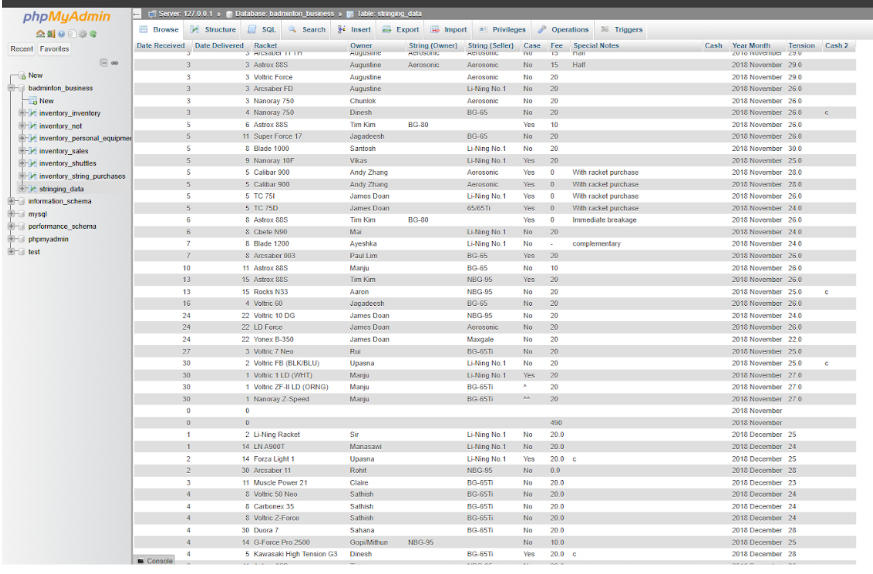This screenshot has width=873, height=574.
Task: Click the 'Maxgale' string cell
Action: click(x=480, y=339)
